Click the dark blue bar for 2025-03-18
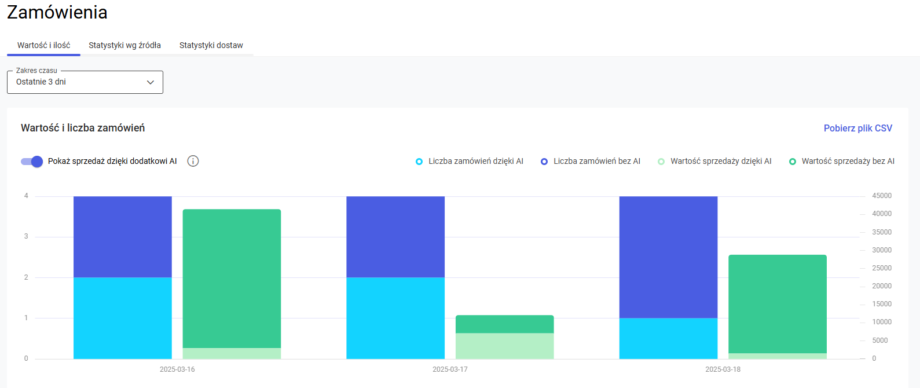 pos(668,257)
